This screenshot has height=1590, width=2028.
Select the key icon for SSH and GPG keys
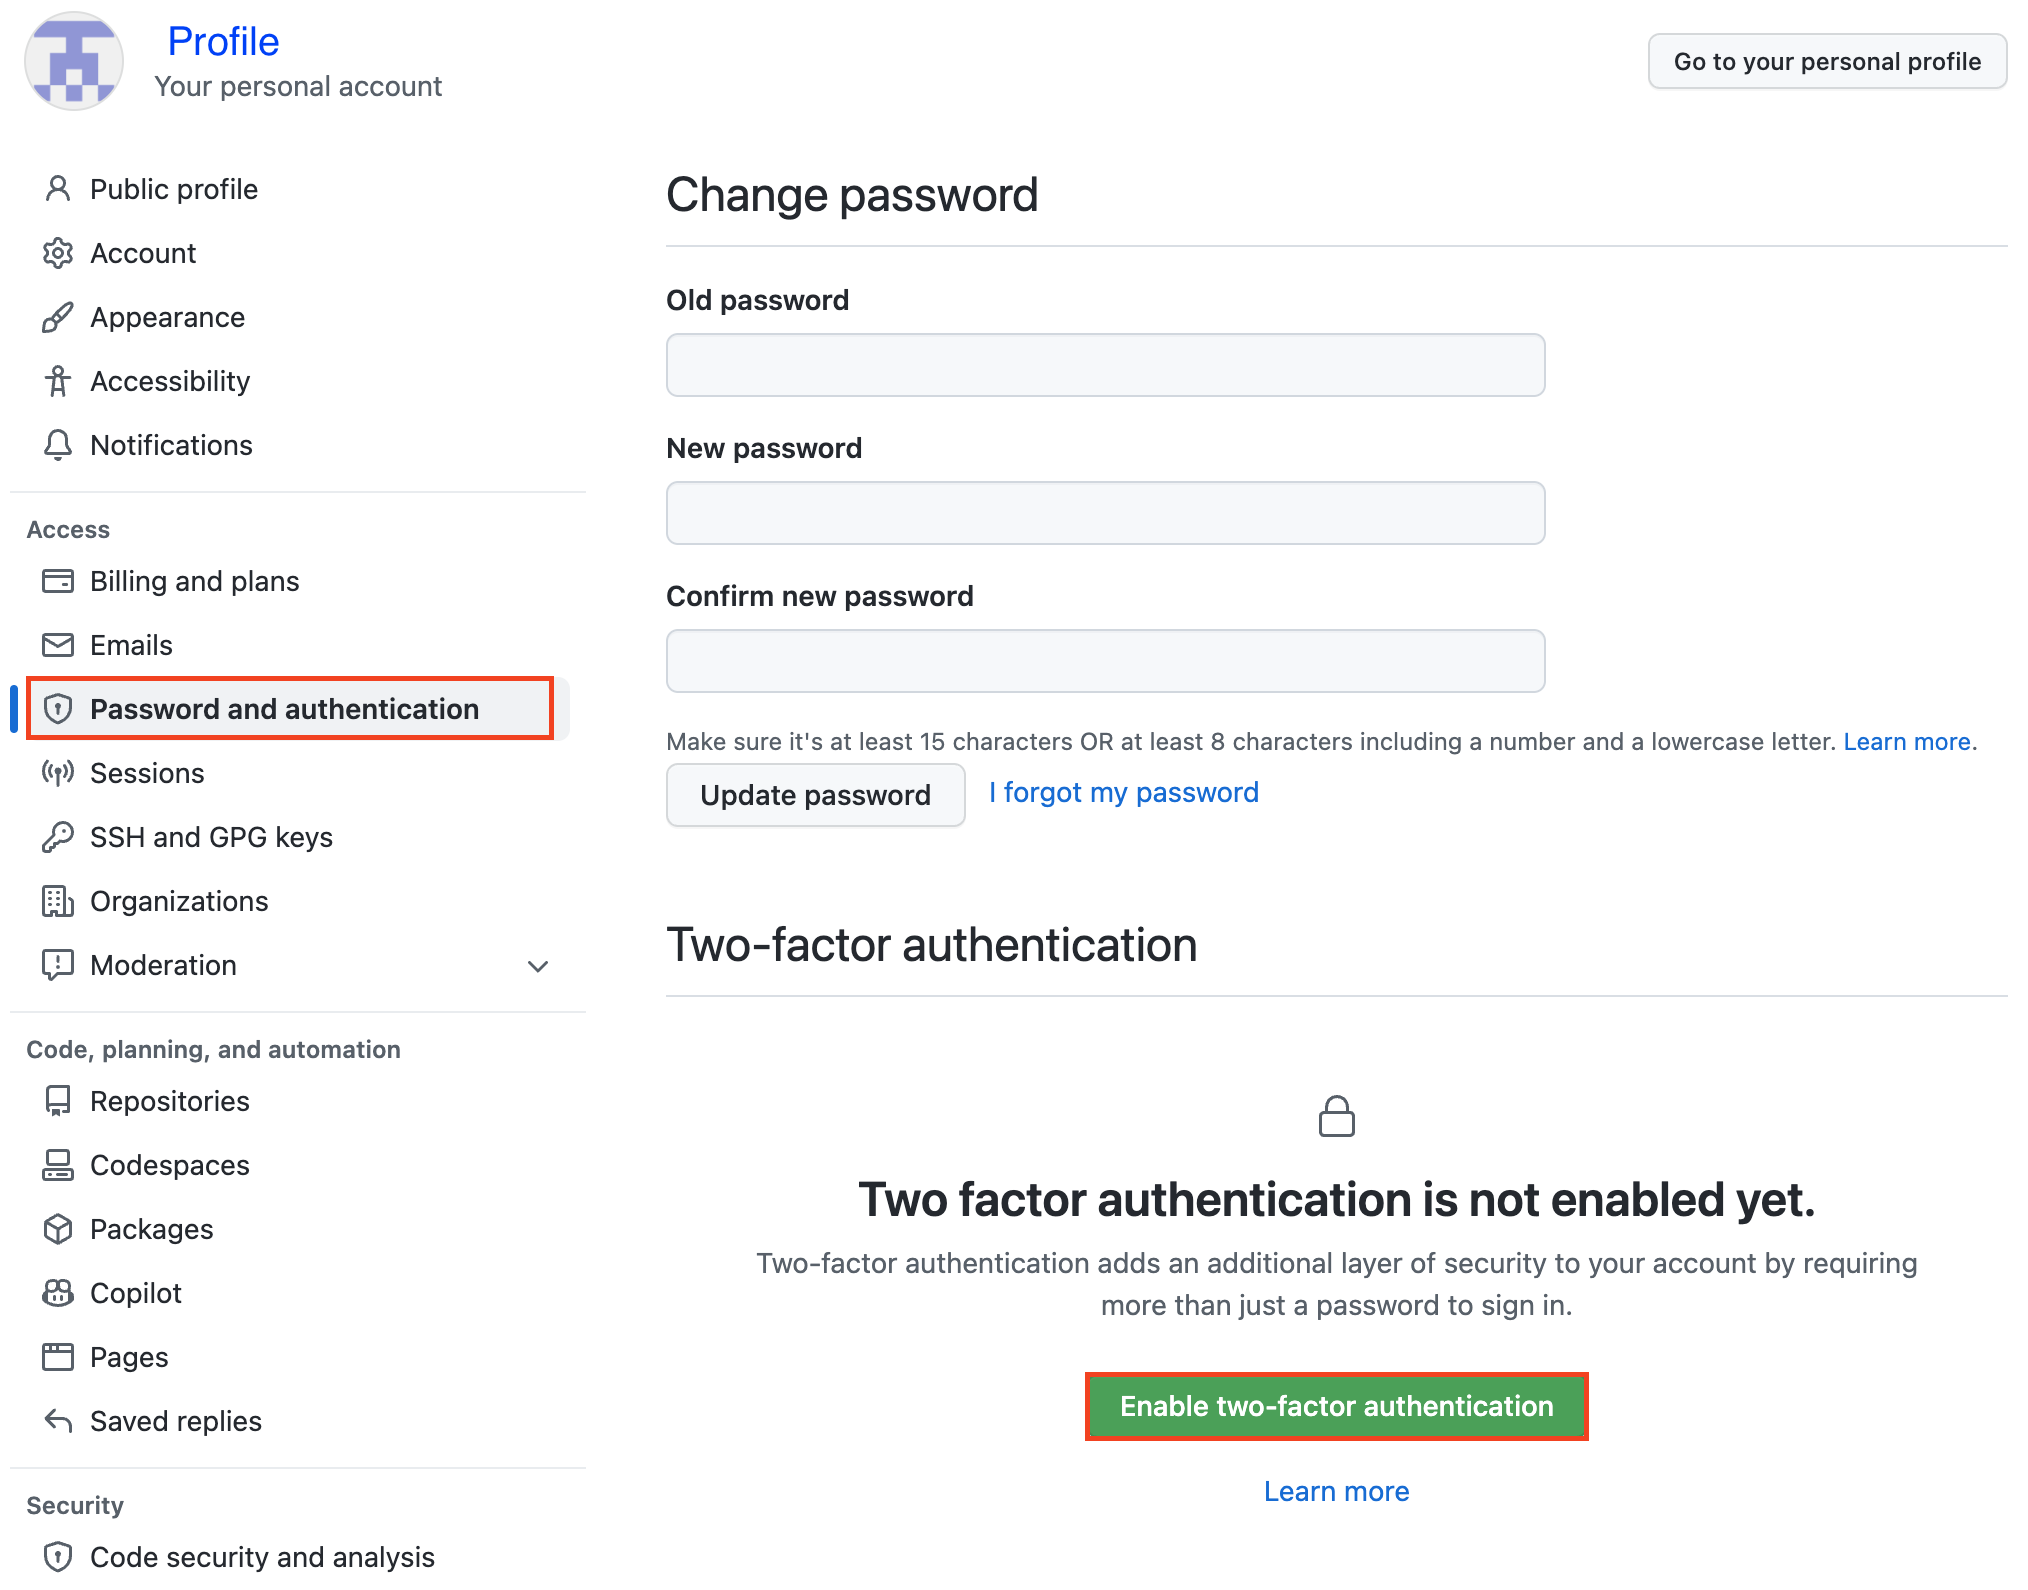tap(58, 837)
